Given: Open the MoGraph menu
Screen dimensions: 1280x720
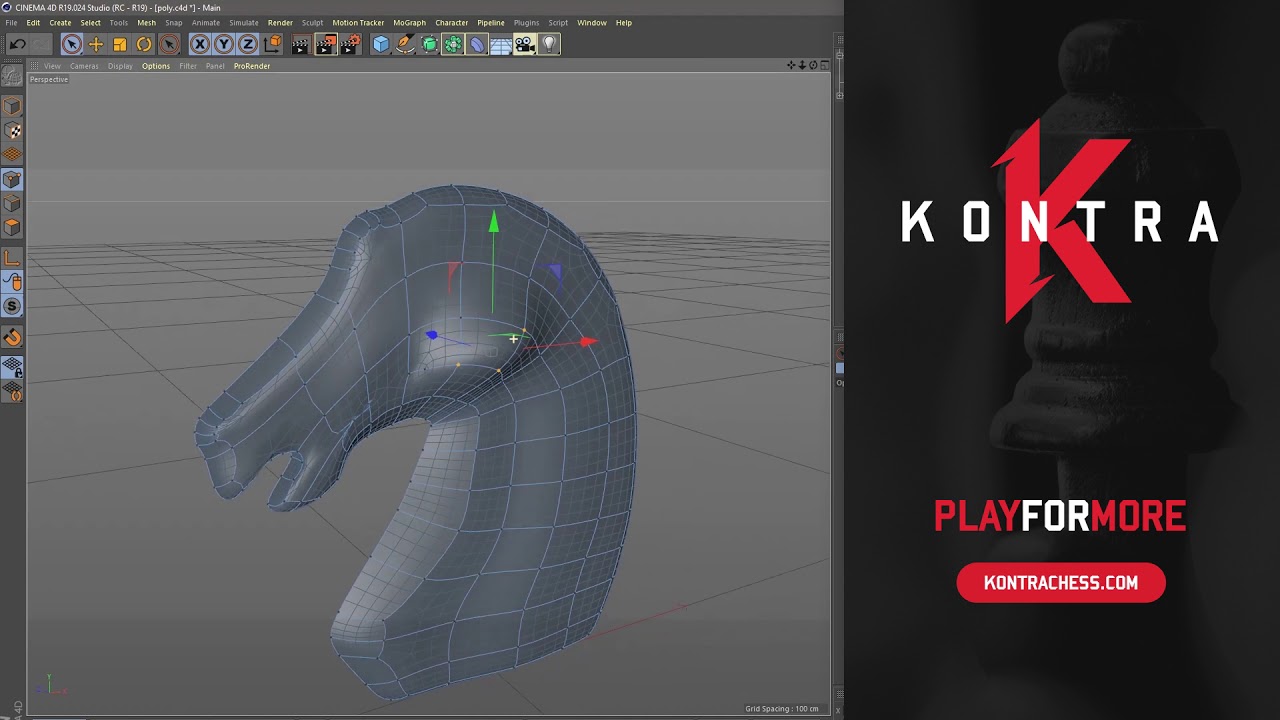Looking at the screenshot, I should [409, 22].
